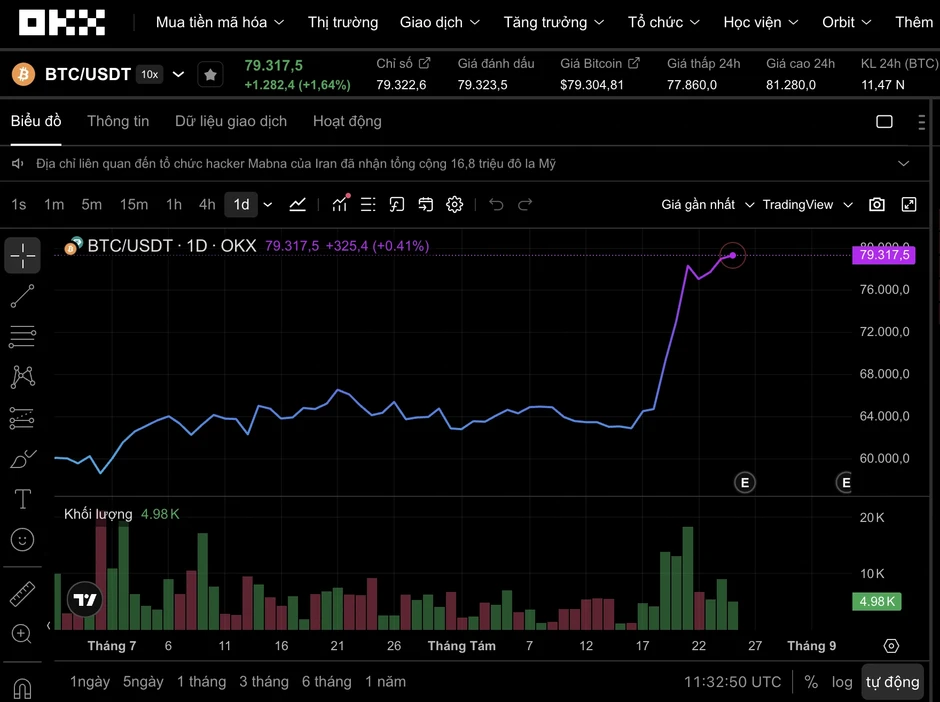940x702 pixels.
Task: Set chart range to 1ngày
Action: tap(90, 682)
